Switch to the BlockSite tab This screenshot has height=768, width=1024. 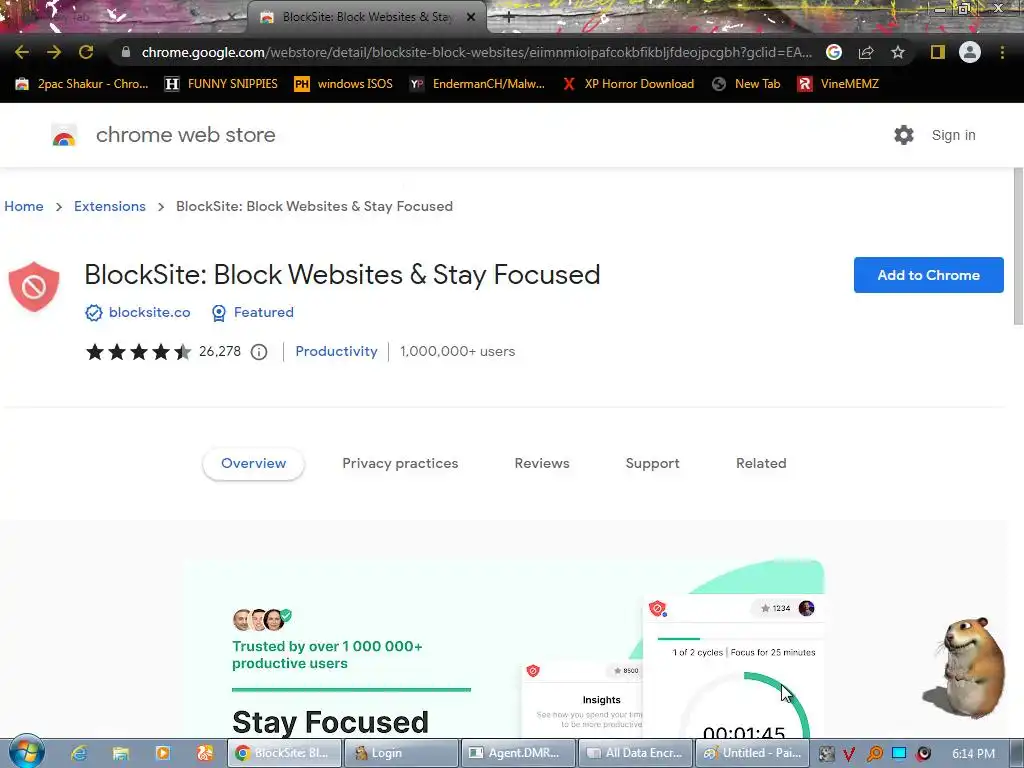point(366,17)
